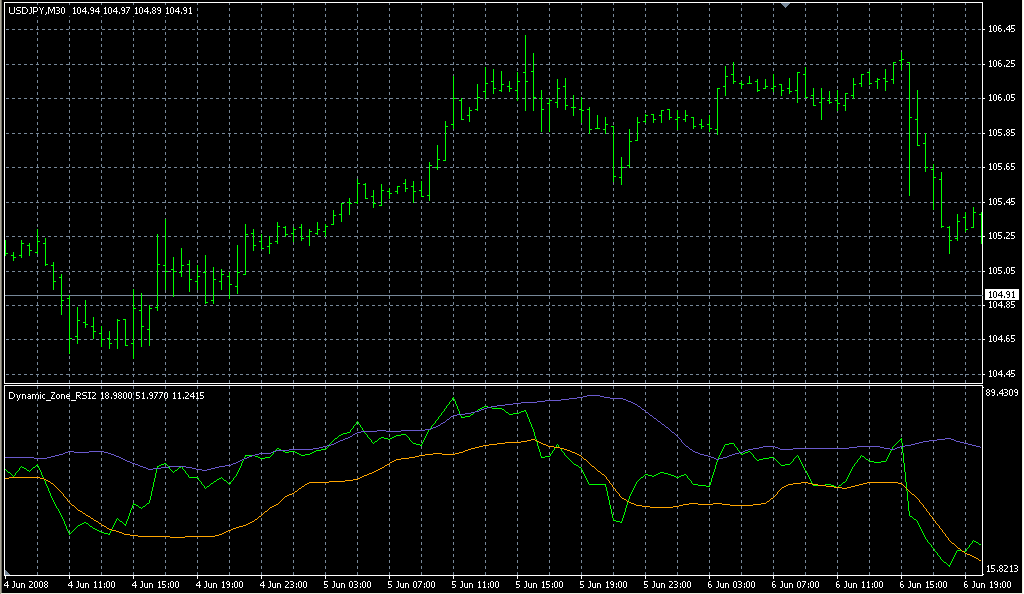Click the chart shift triangle marker at top
Image resolution: width=1024 pixels, height=594 pixels.
pyautogui.click(x=786, y=5)
